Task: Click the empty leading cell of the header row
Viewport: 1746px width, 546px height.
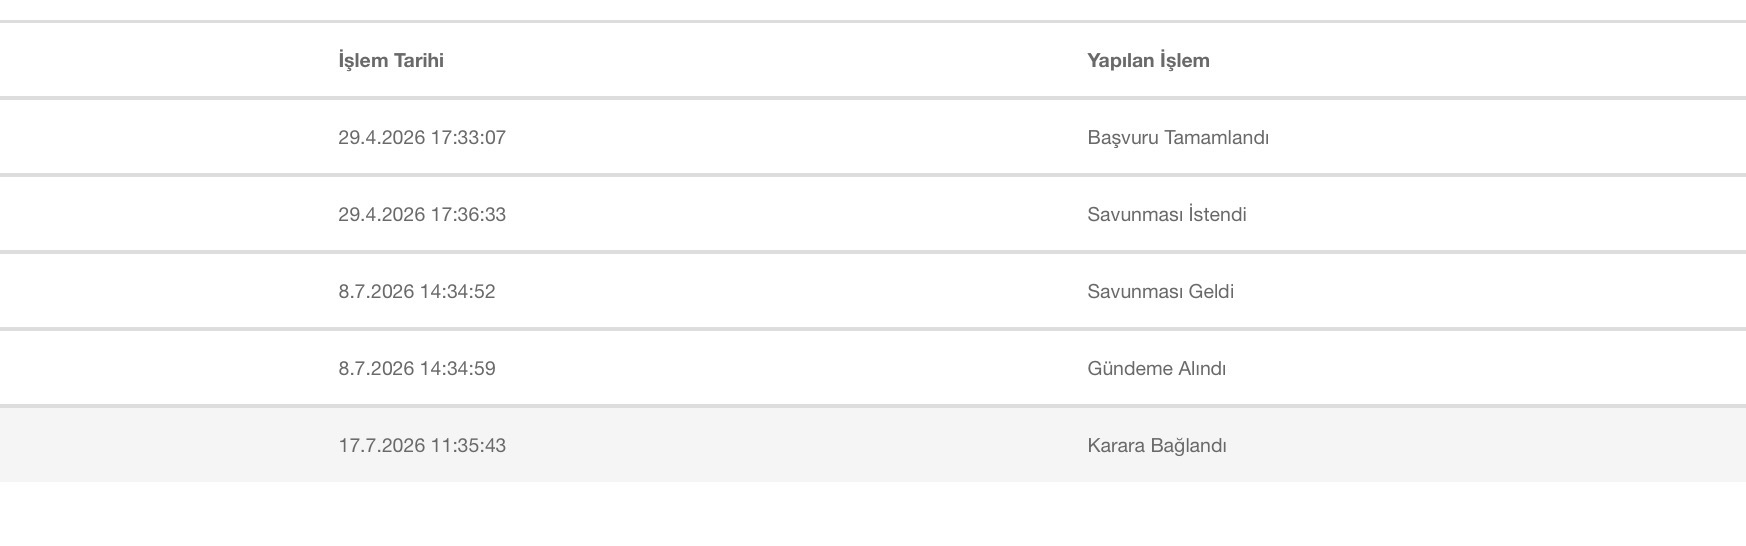Action: point(160,61)
